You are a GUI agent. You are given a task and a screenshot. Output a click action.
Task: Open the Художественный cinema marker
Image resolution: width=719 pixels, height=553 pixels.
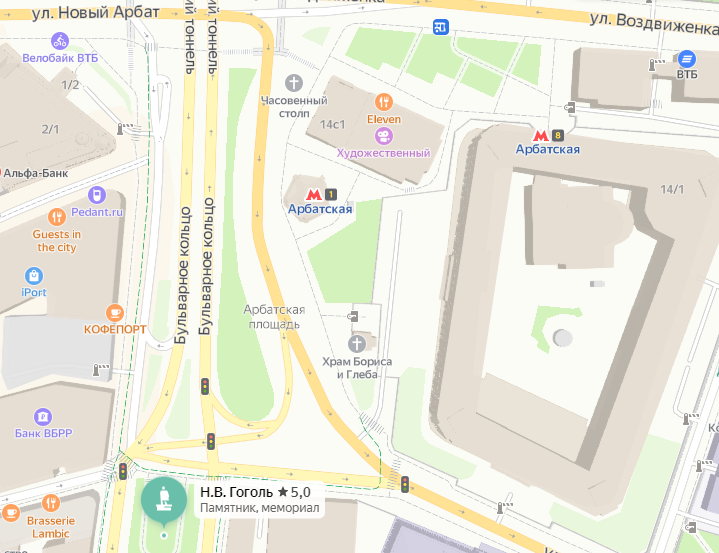click(x=384, y=136)
